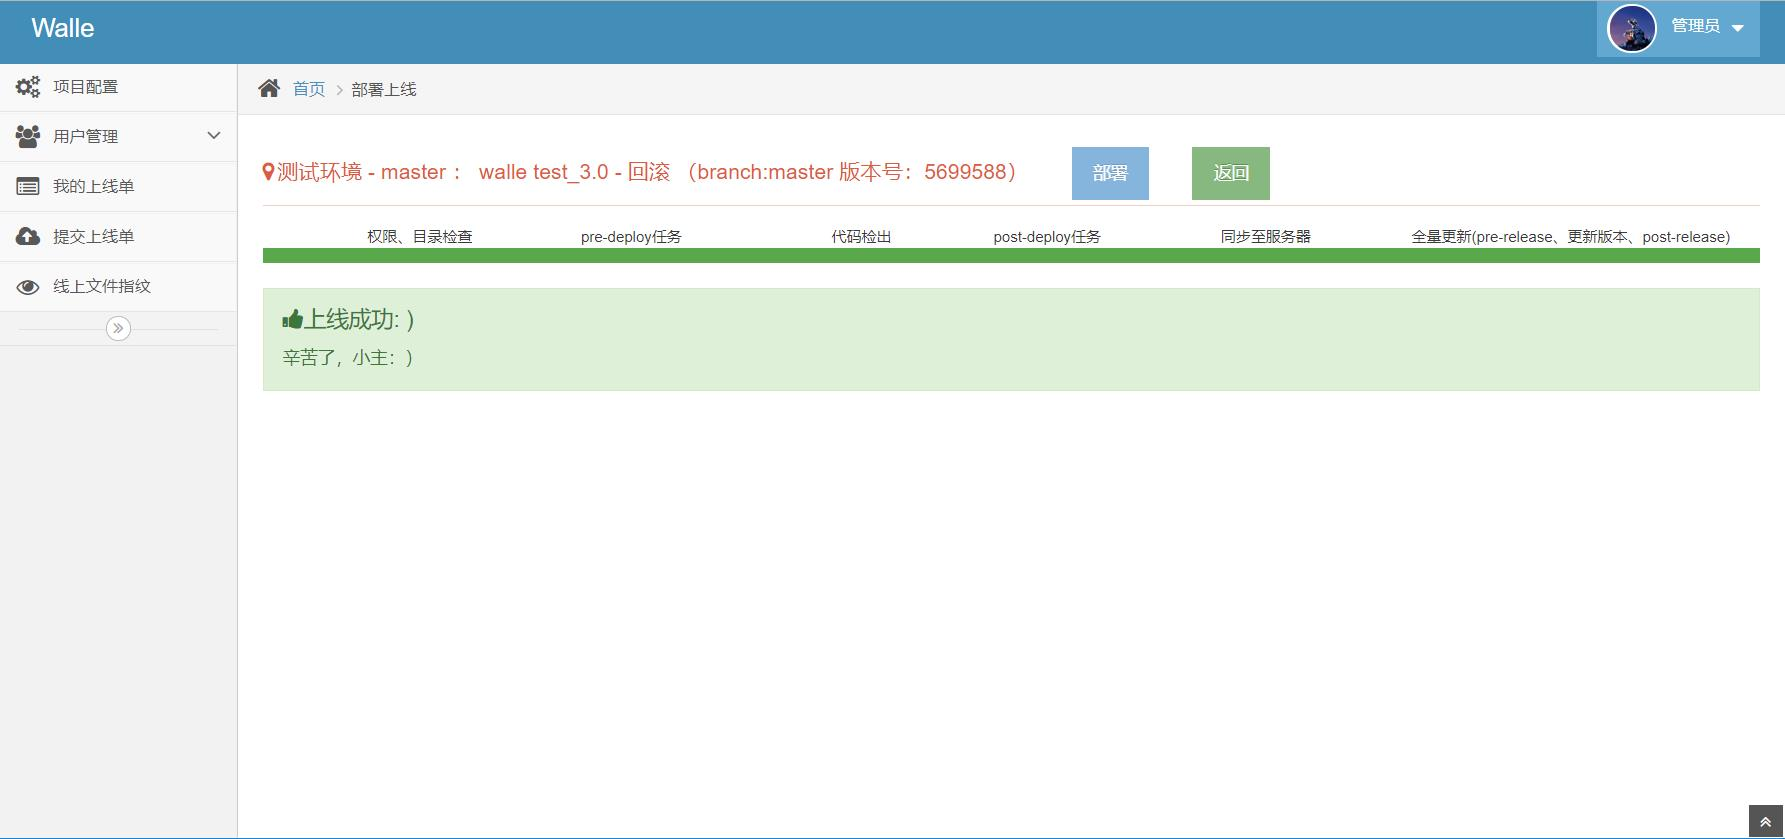Click 部署上线 breadcrumb text

[x=384, y=89]
